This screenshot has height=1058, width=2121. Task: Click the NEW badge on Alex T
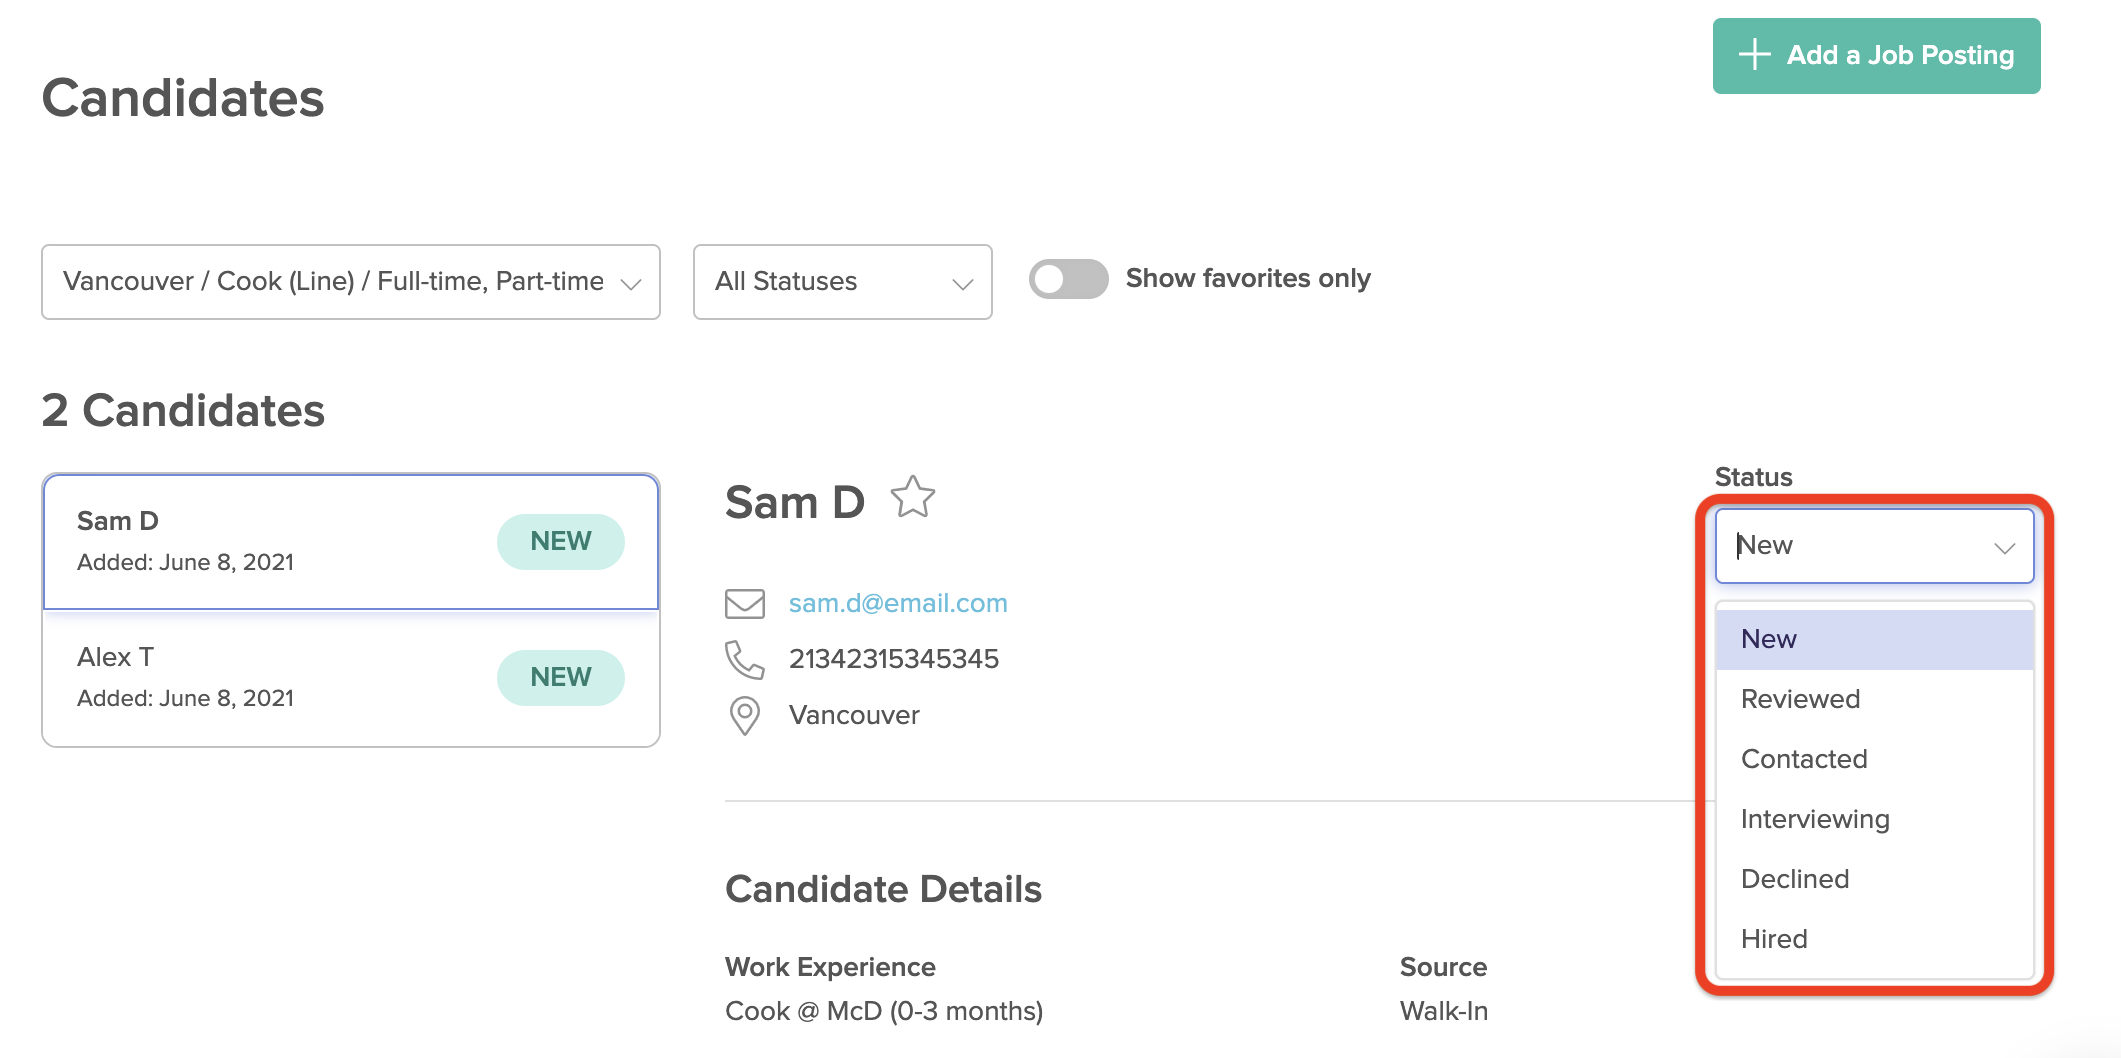pyautogui.click(x=561, y=678)
